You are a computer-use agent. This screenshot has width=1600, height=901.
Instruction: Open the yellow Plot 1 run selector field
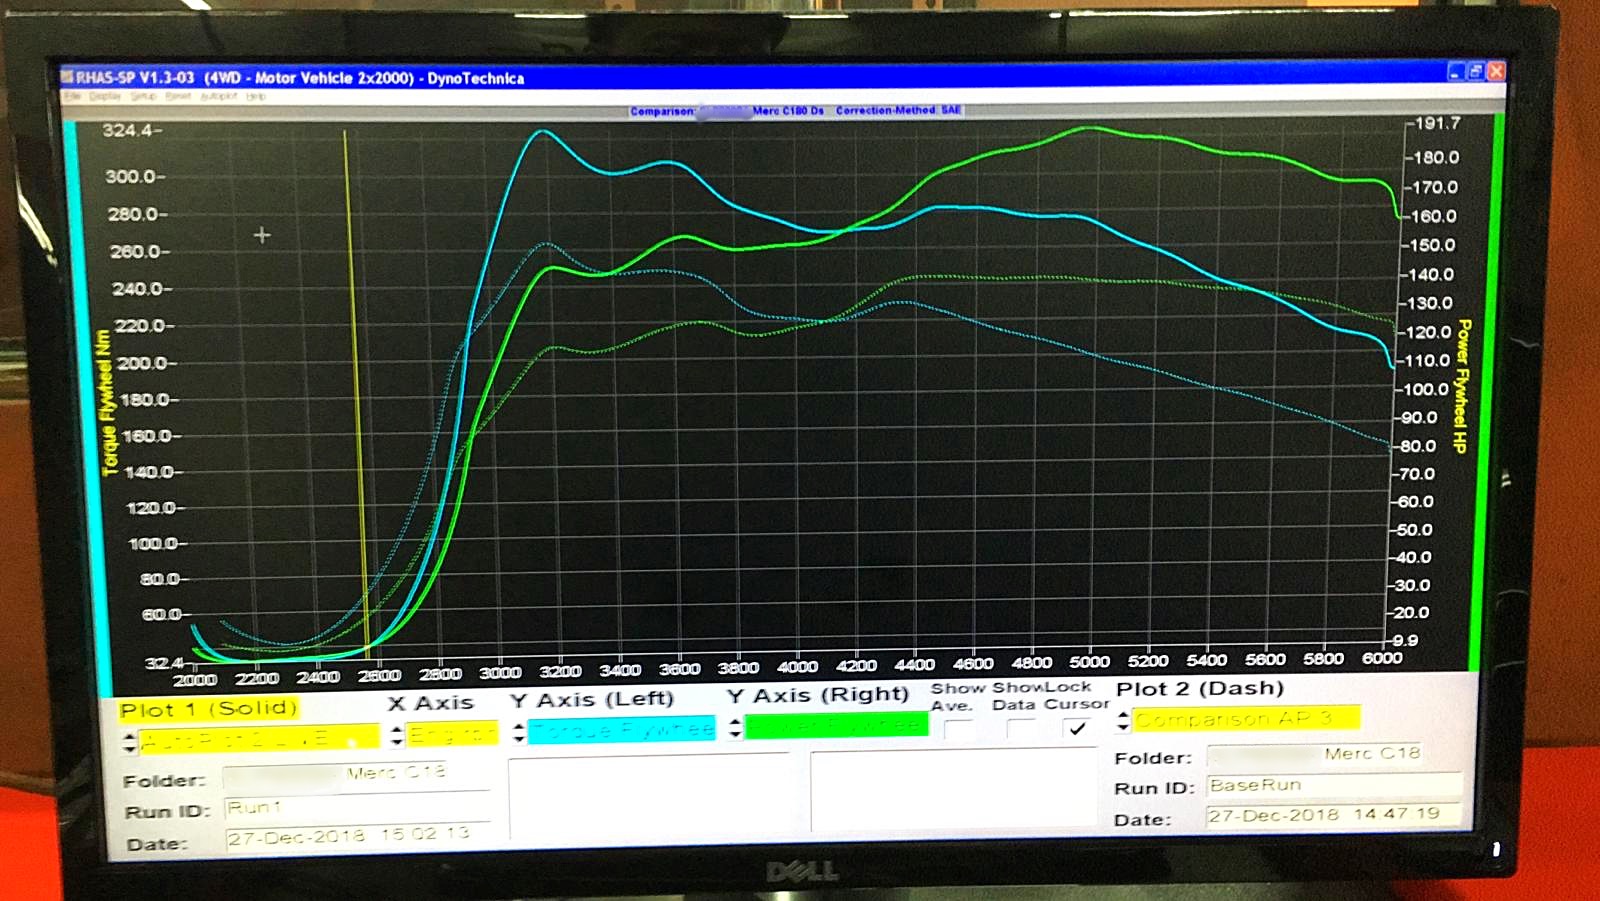(x=260, y=738)
